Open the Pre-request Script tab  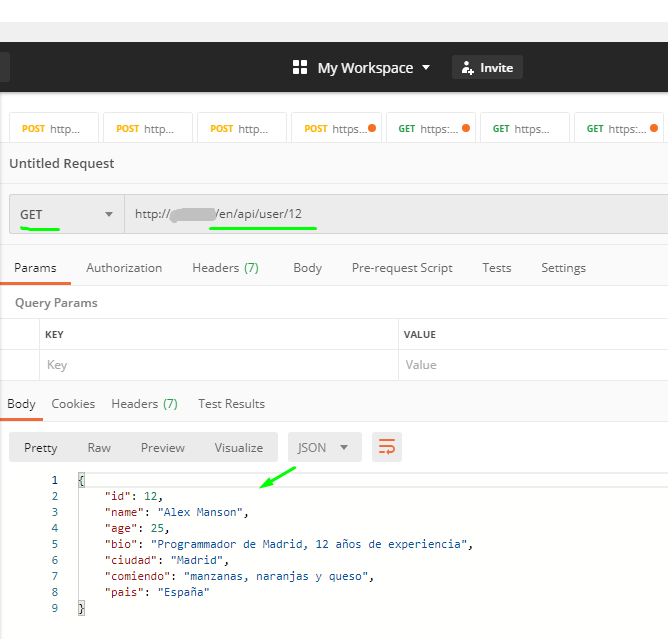point(402,268)
